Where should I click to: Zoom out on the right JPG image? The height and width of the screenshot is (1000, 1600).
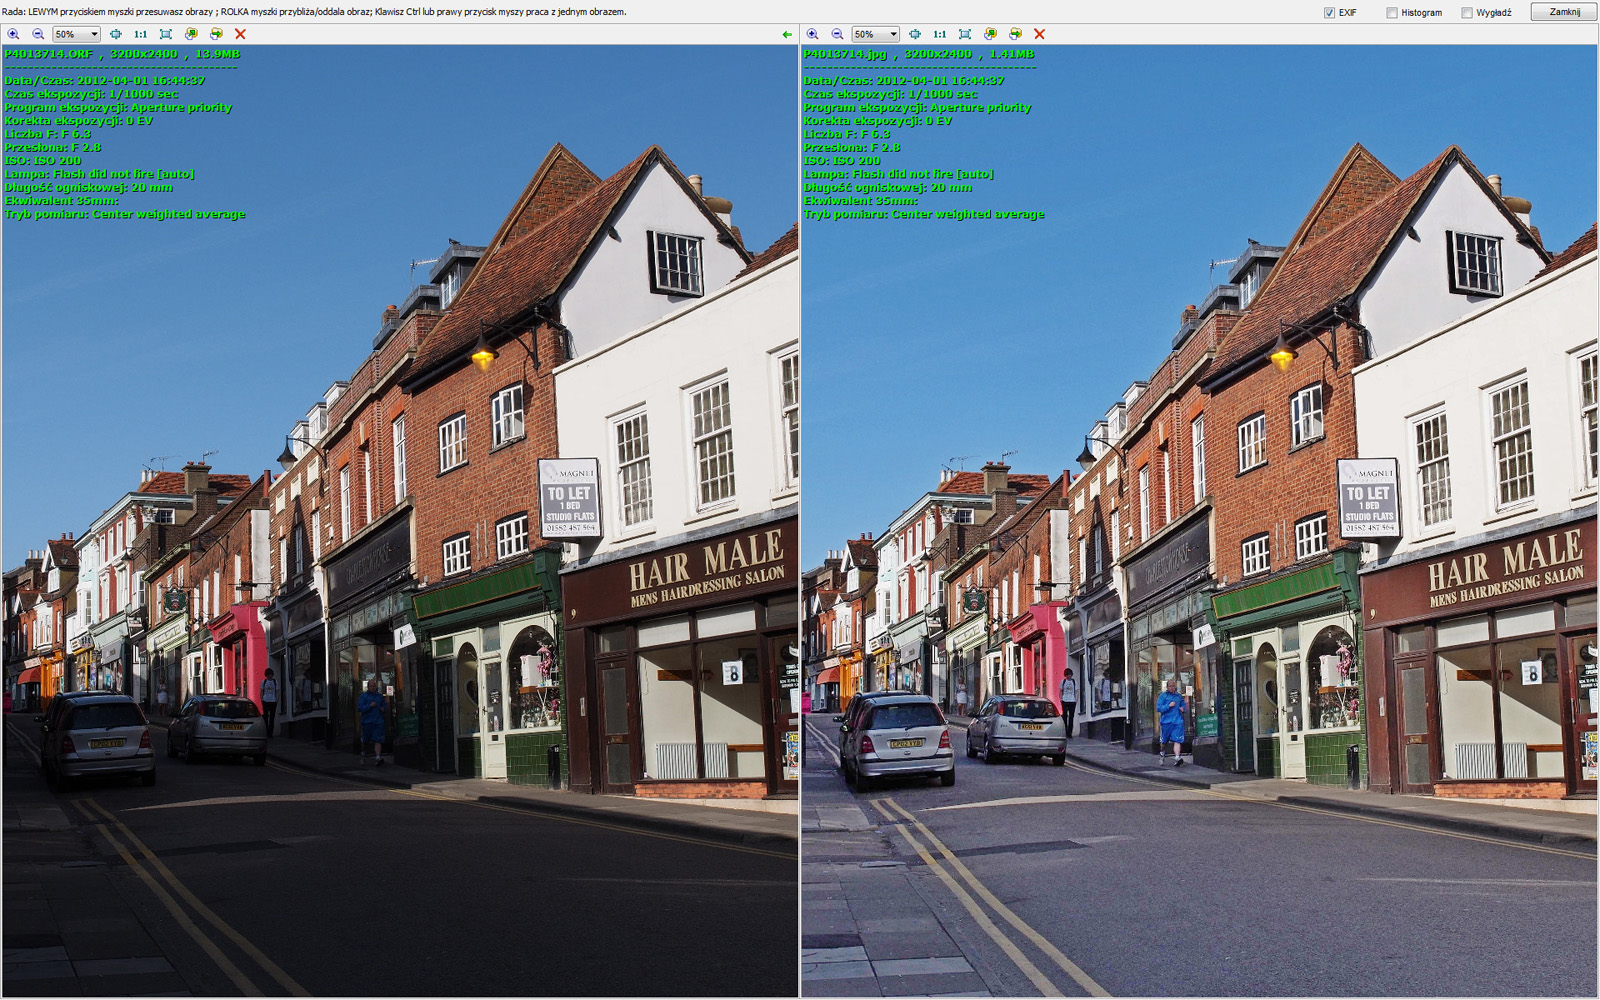pos(837,34)
